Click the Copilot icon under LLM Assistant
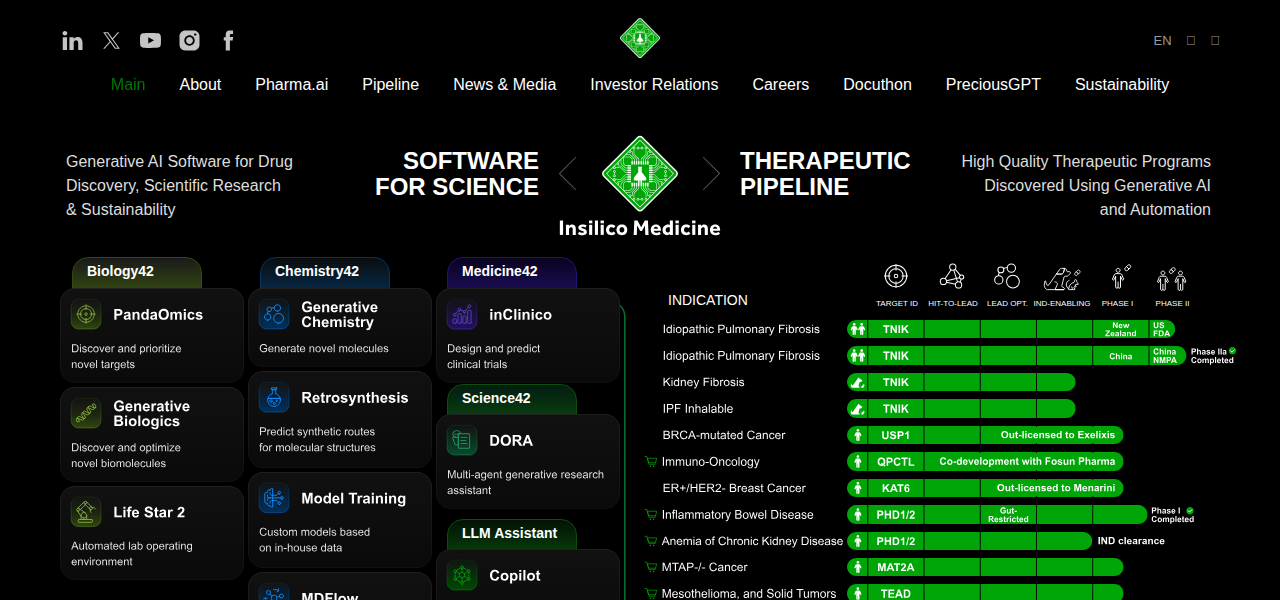The image size is (1280, 600). tap(461, 576)
